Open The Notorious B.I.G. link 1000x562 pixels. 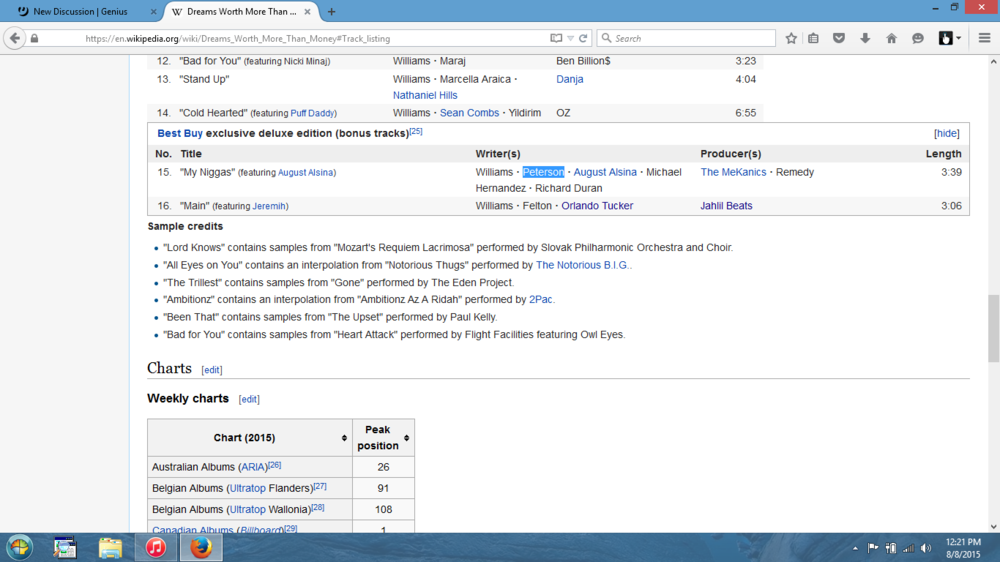pos(582,265)
